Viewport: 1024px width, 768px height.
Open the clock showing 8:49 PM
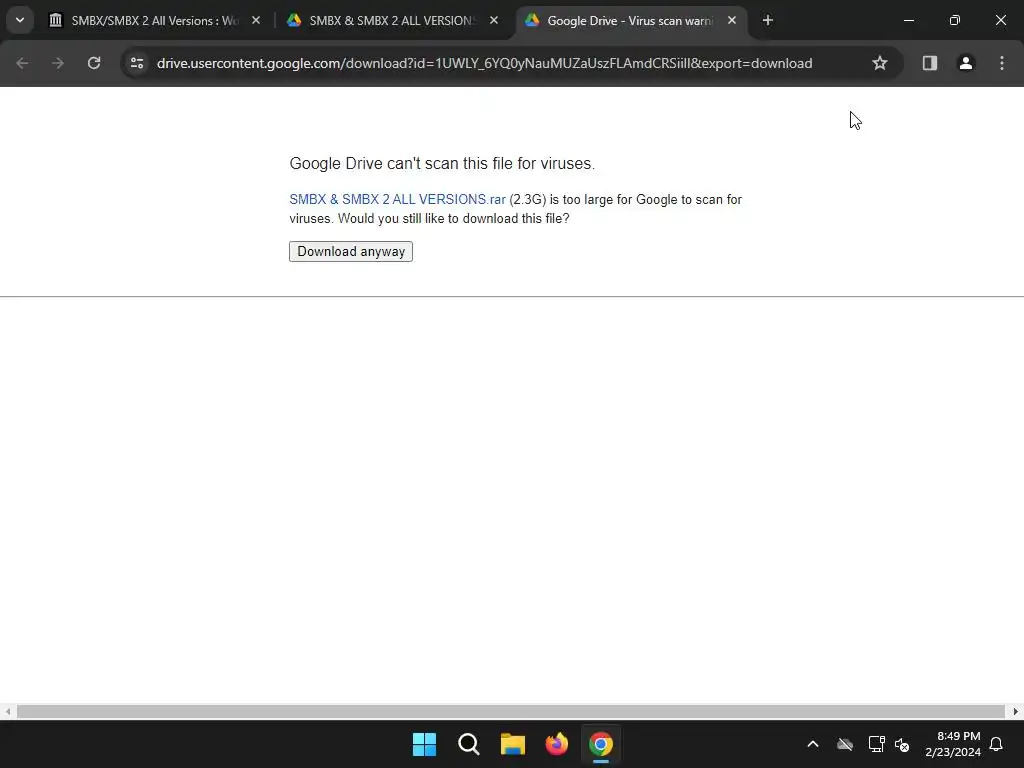point(953,744)
